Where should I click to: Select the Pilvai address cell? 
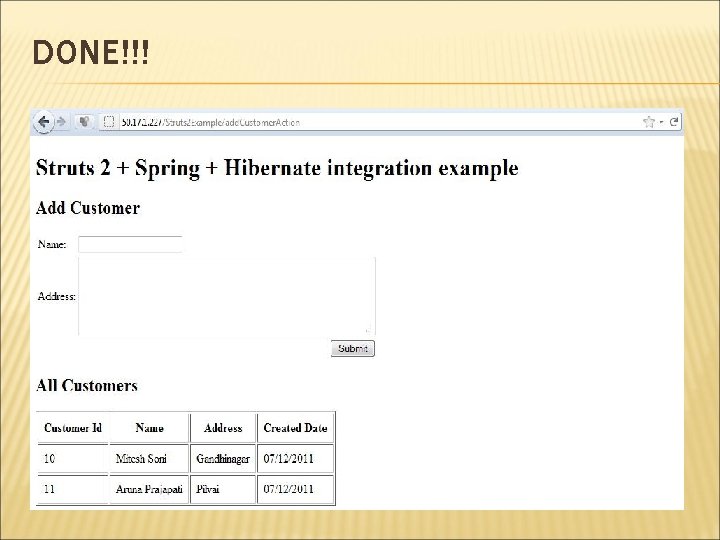223,489
